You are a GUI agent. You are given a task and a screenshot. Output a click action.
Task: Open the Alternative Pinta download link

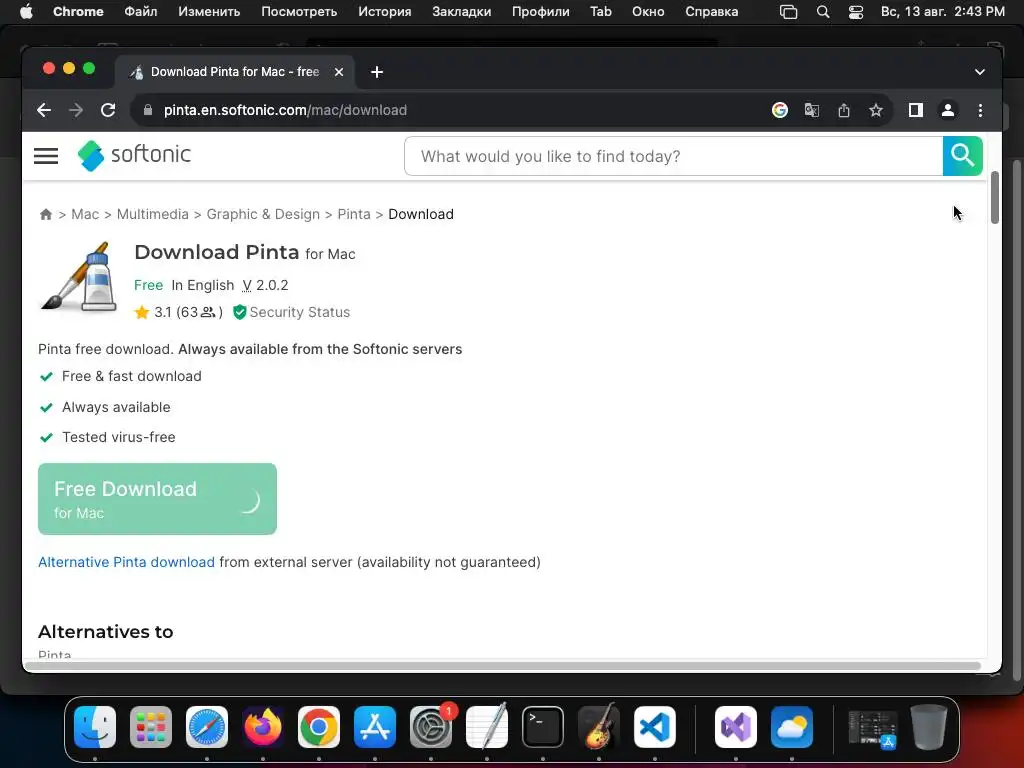tap(126, 562)
